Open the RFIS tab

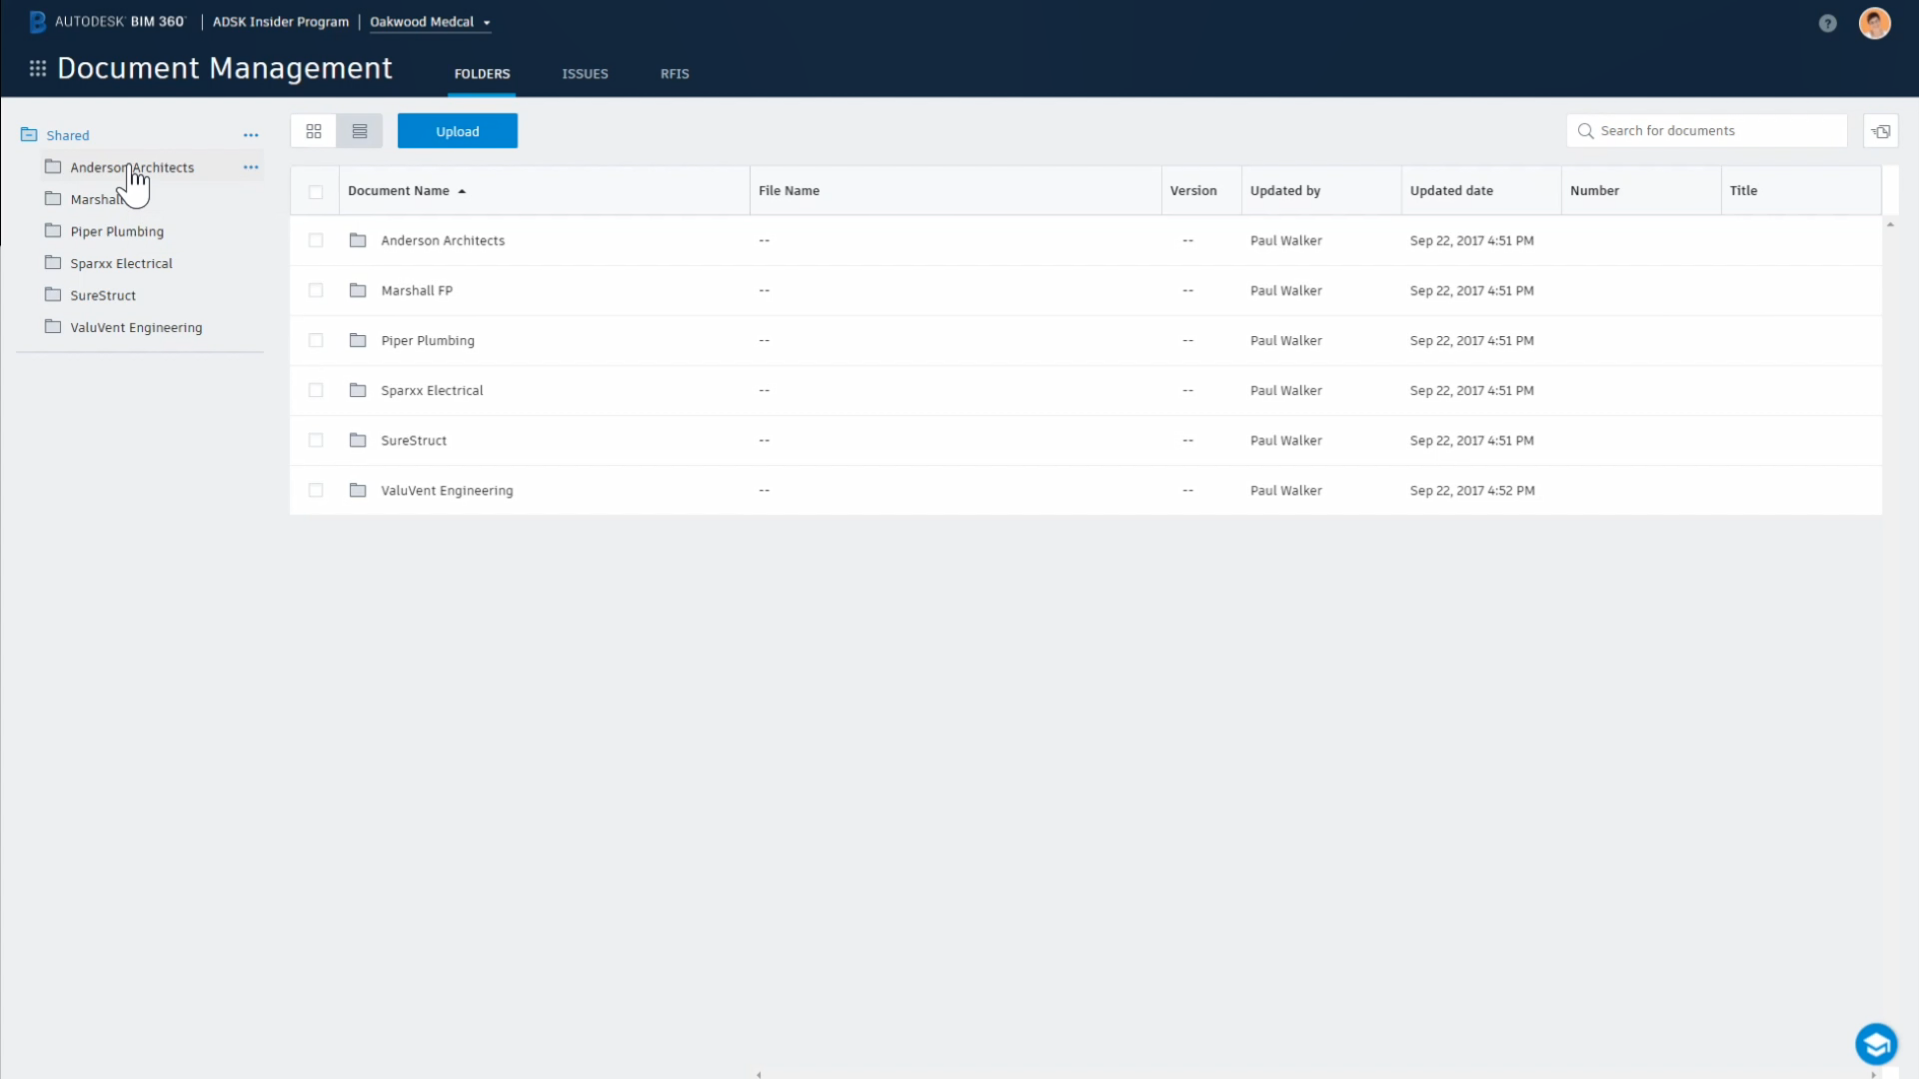(674, 73)
